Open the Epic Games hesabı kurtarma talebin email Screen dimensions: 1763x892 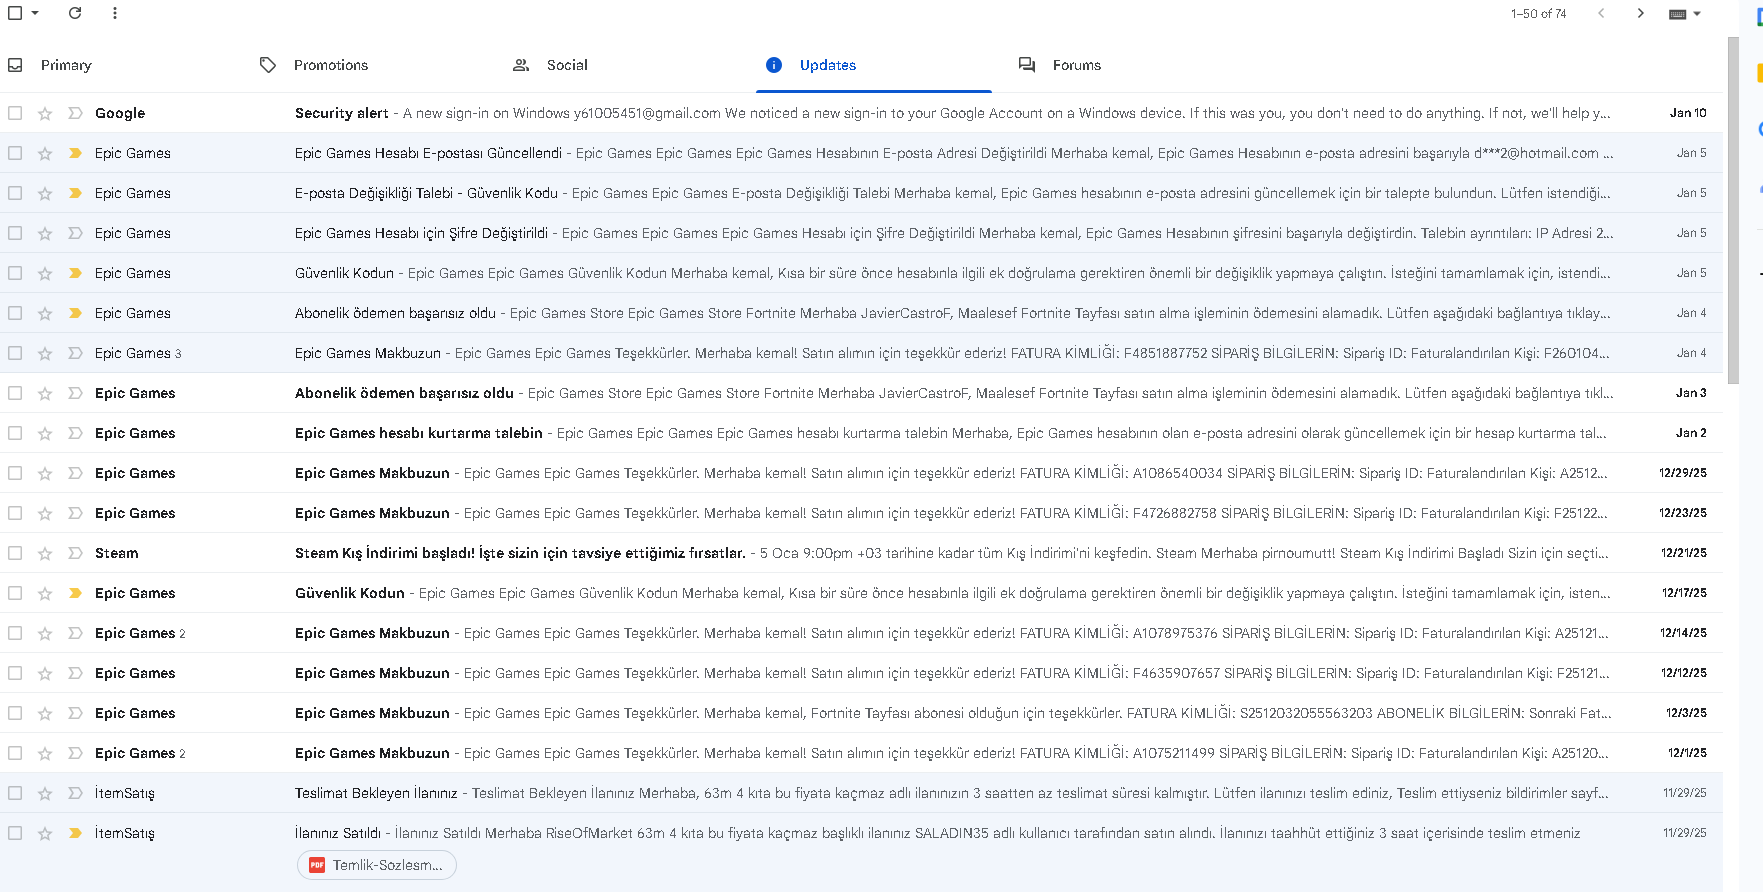861,433
